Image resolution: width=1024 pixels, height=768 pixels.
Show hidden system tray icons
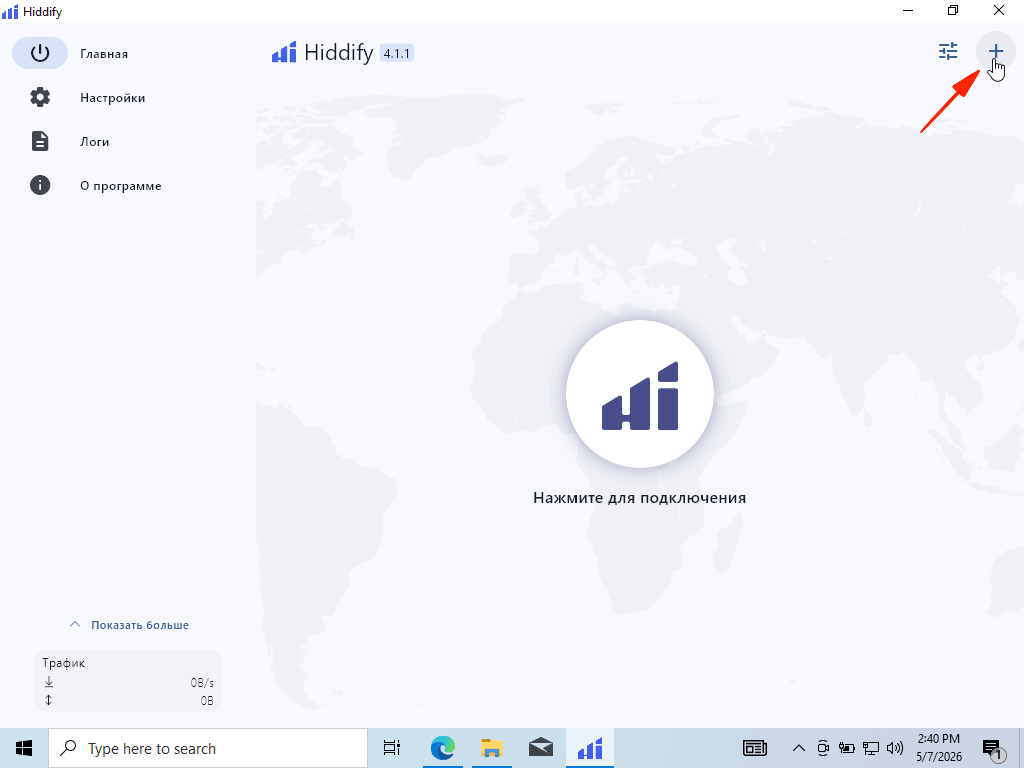pos(798,748)
